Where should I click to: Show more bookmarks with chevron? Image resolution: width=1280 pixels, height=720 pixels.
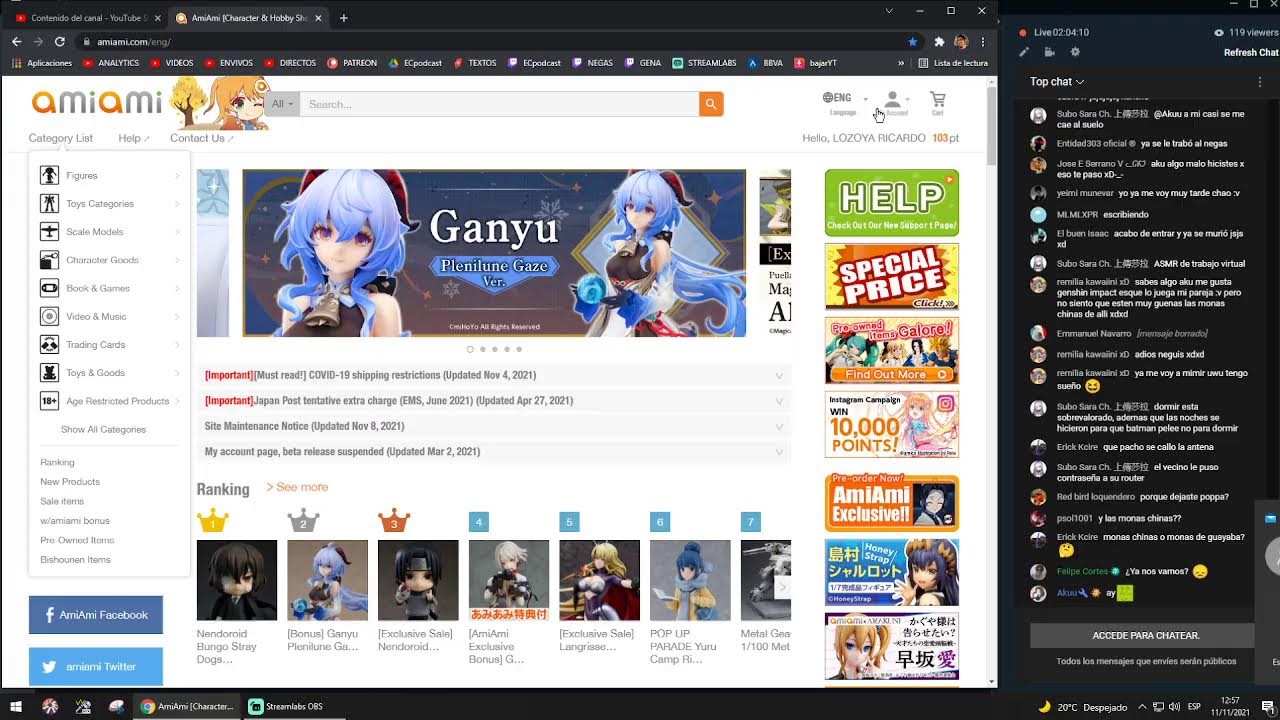click(901, 63)
